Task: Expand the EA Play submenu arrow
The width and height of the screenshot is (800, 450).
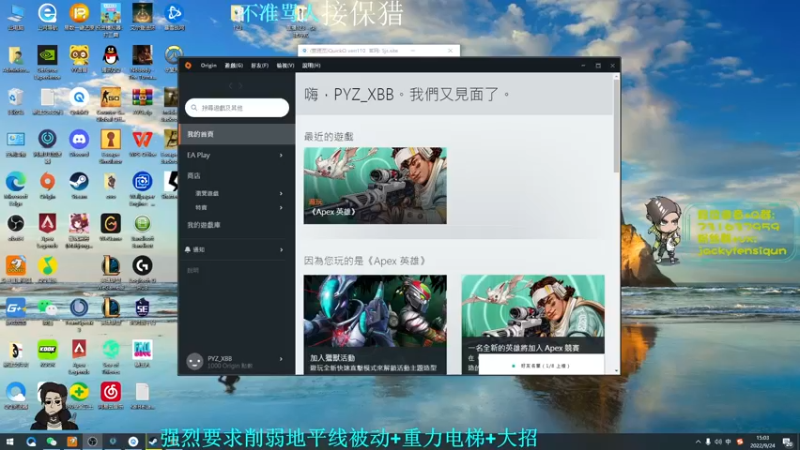Action: (x=281, y=155)
